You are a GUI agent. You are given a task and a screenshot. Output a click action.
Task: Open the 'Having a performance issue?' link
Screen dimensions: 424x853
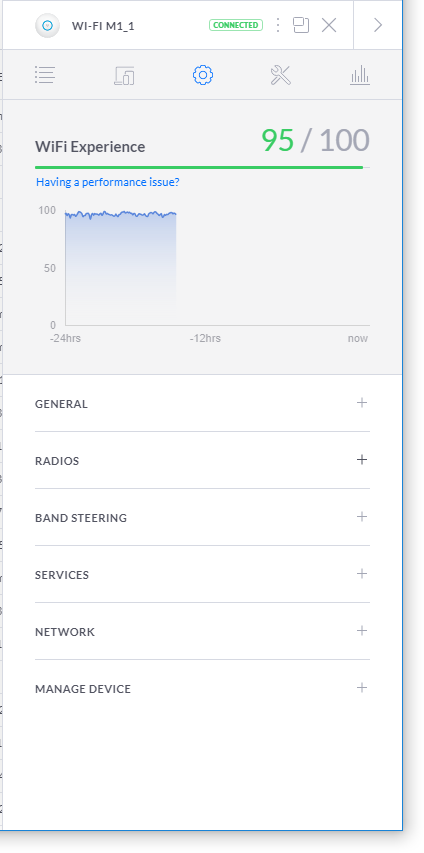(108, 182)
